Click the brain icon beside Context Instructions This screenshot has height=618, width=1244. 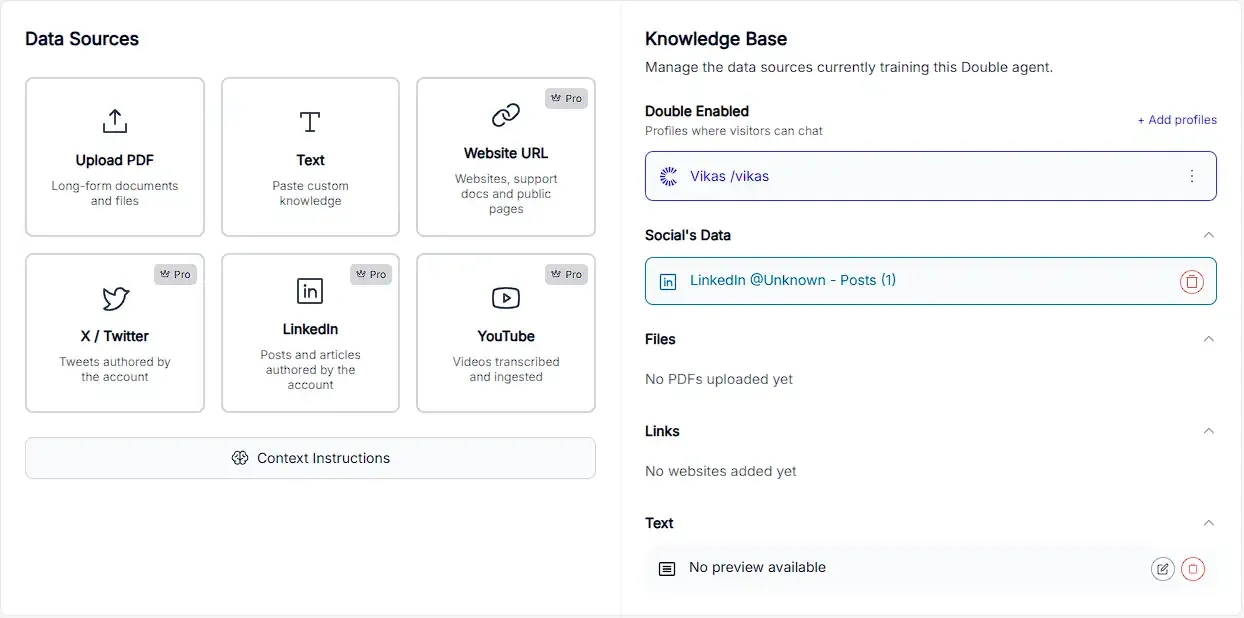point(239,458)
